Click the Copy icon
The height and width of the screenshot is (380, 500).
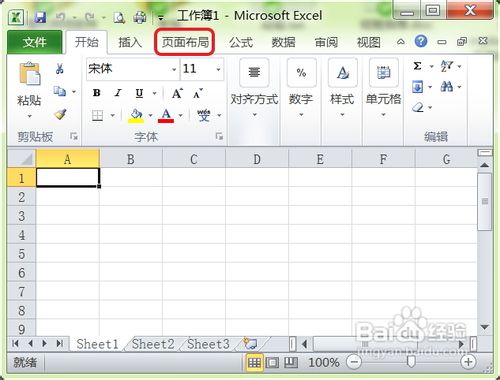(60, 91)
